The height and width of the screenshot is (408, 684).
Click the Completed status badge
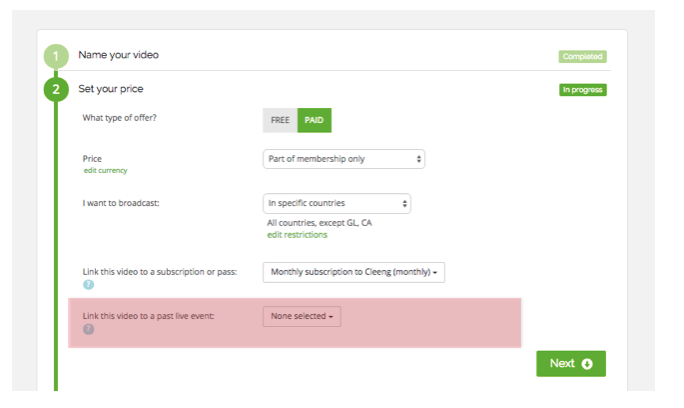582,56
